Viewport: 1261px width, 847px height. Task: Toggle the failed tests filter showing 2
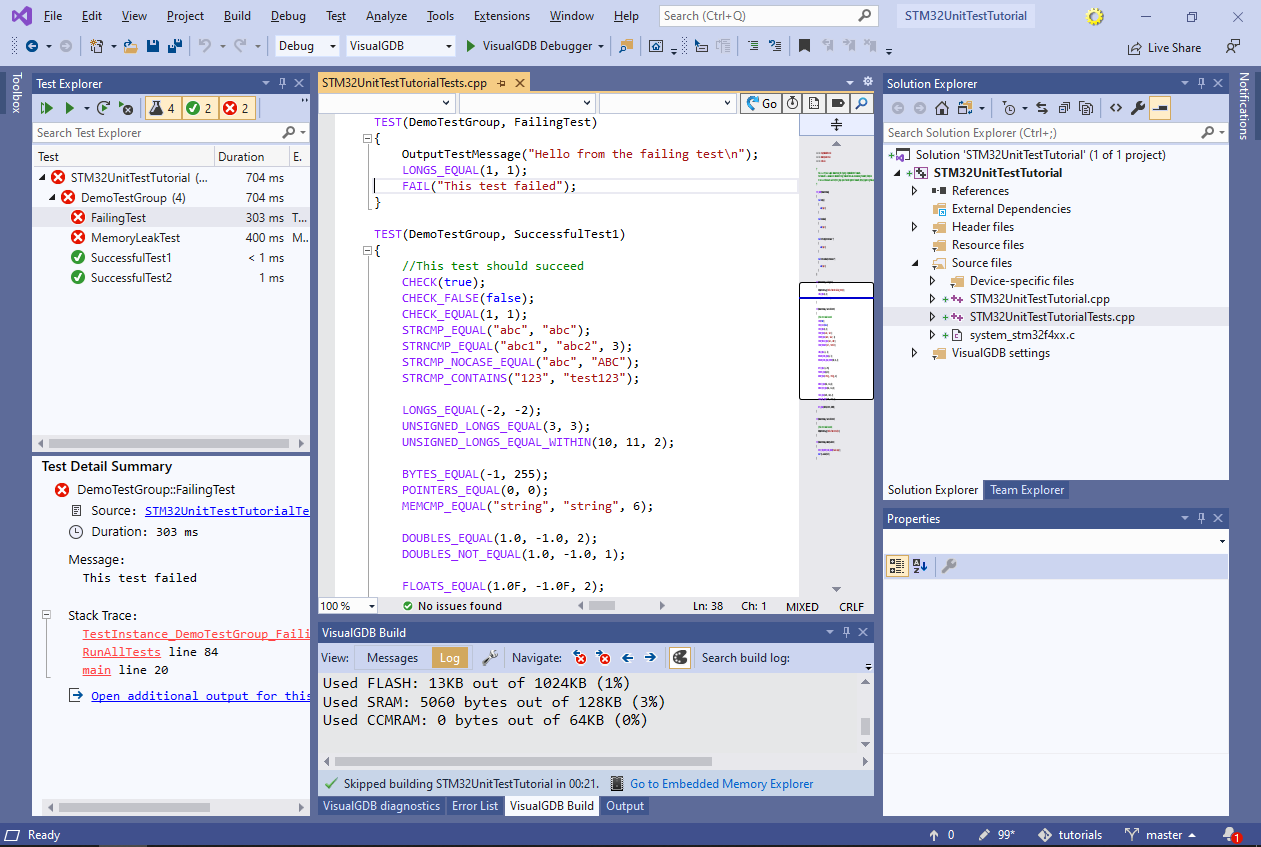pos(236,108)
